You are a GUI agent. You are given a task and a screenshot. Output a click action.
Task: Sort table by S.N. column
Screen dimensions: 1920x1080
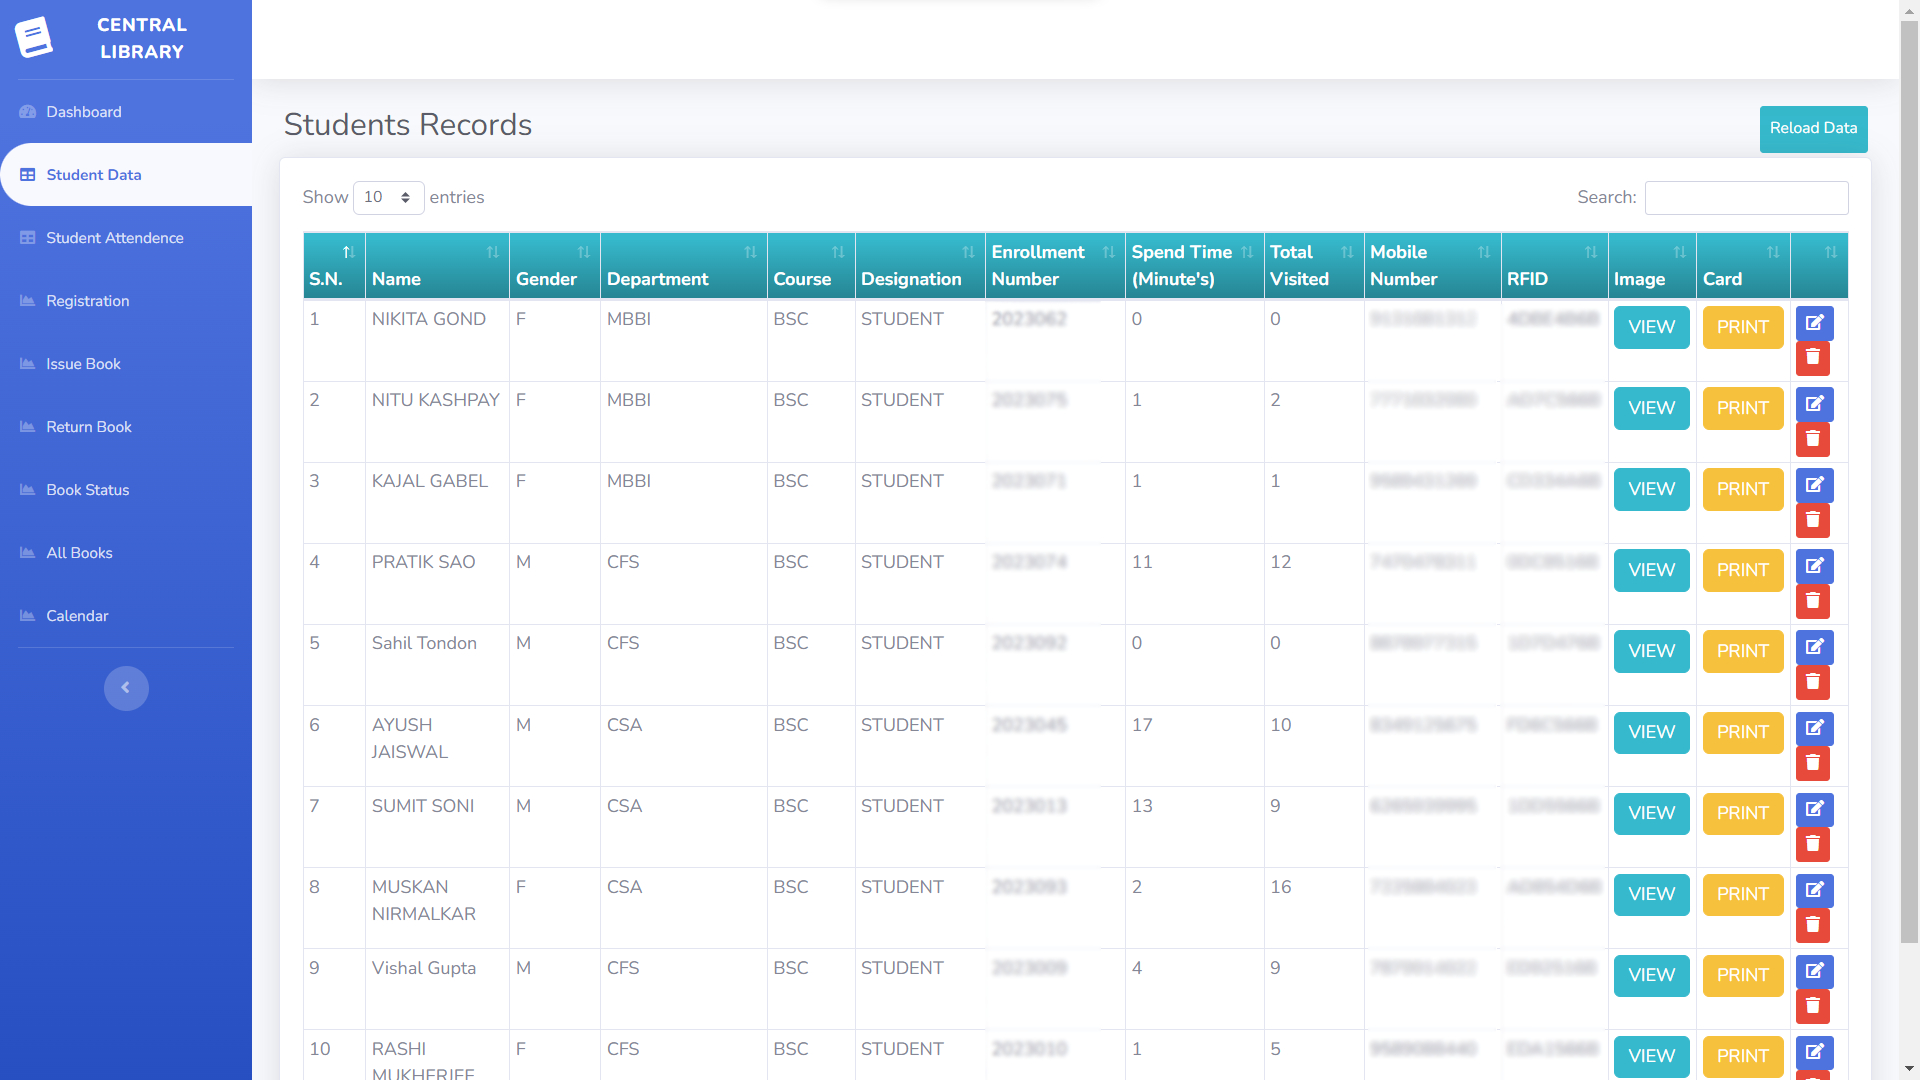[x=334, y=266]
